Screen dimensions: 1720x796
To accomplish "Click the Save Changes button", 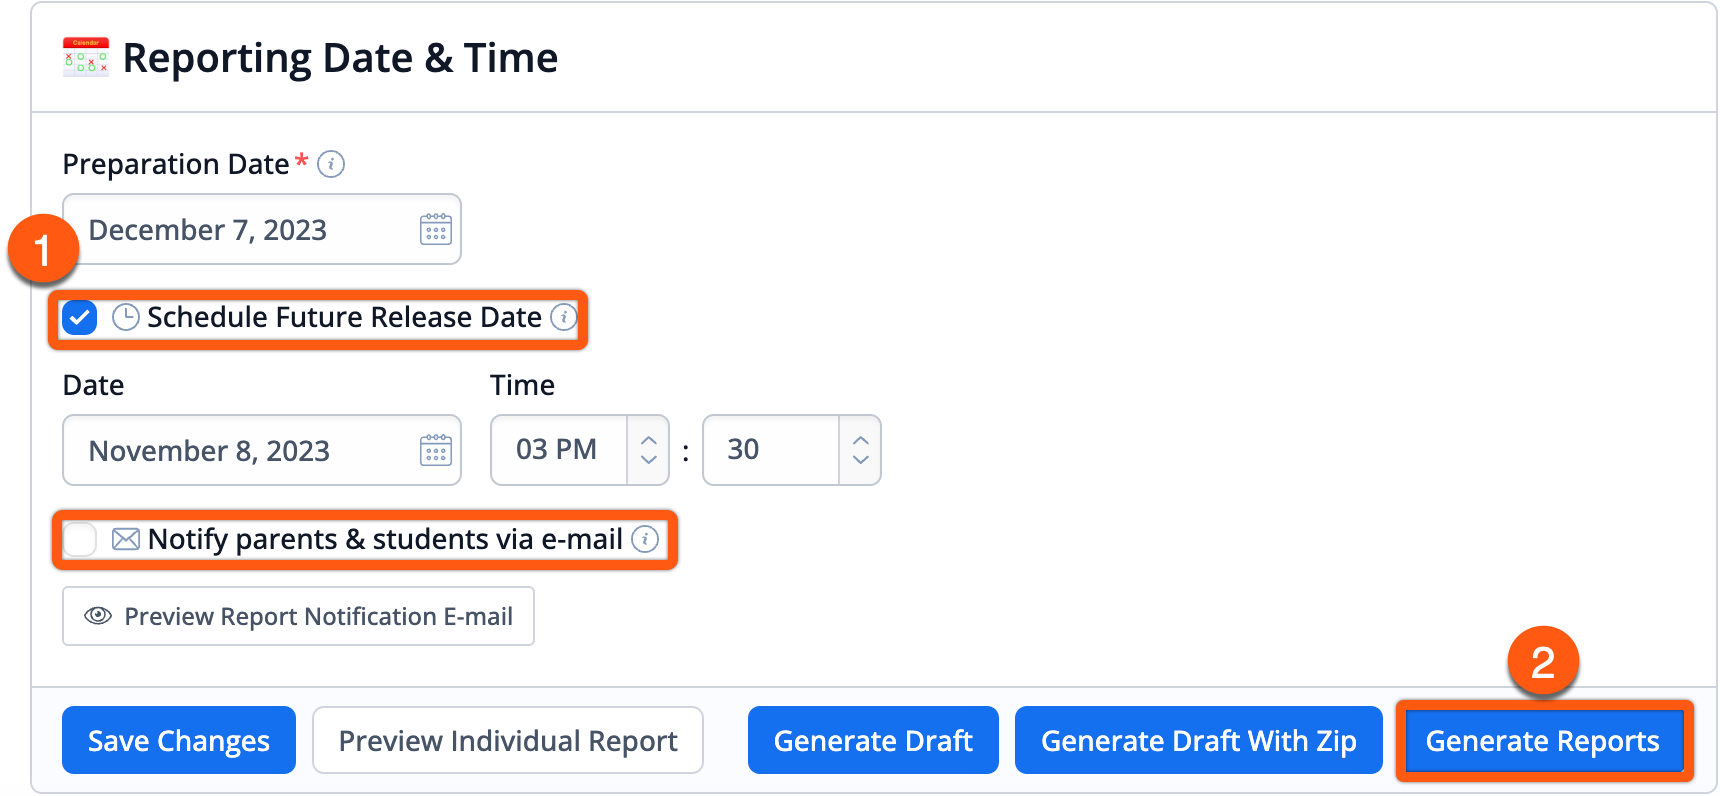I will point(179,740).
